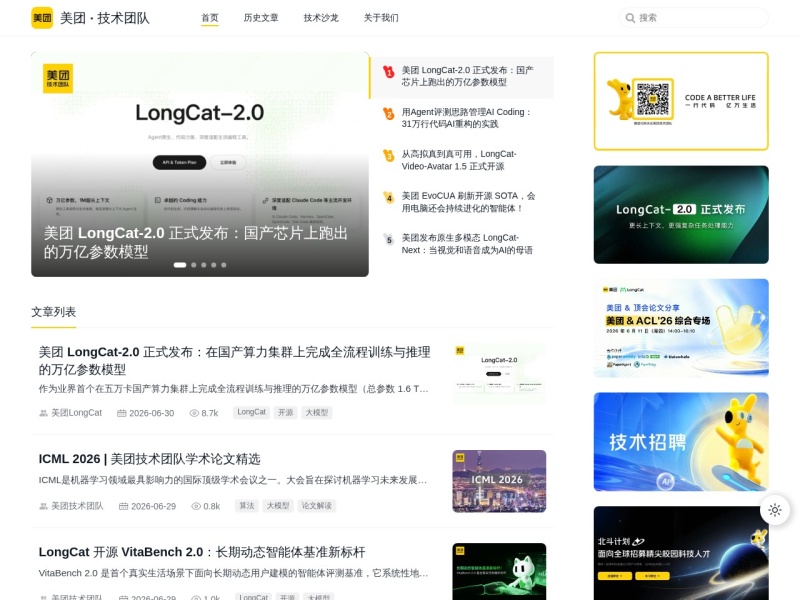This screenshot has height=600, width=800.
Task: Click 算法 tag in ICML article
Action: coord(247,506)
